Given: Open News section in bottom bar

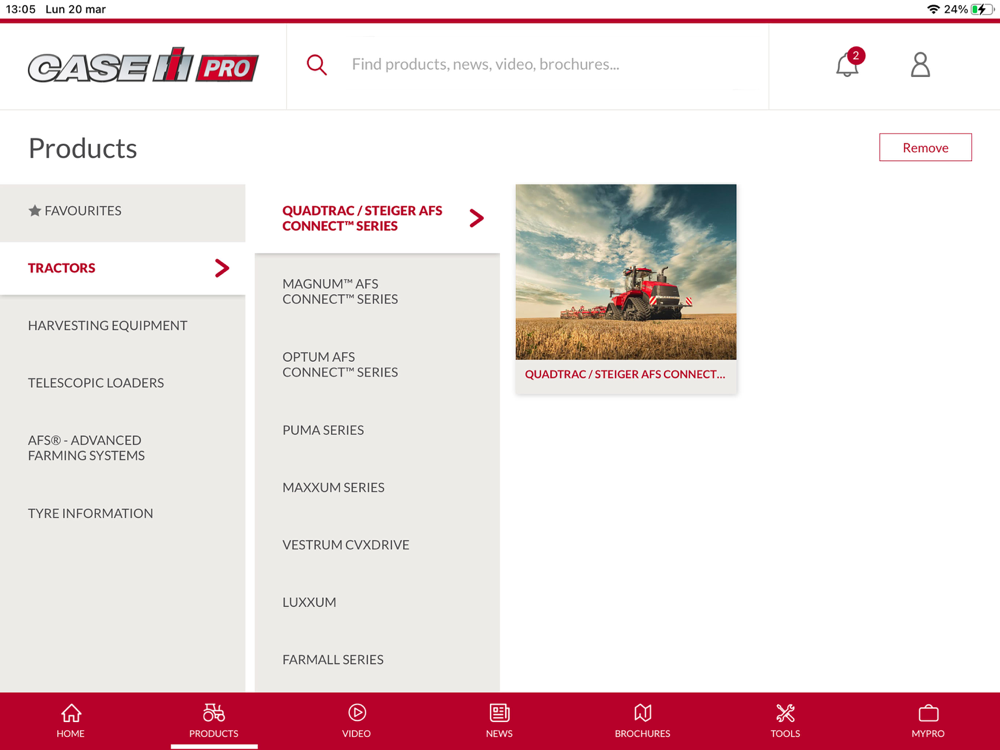Looking at the screenshot, I should click(499, 721).
